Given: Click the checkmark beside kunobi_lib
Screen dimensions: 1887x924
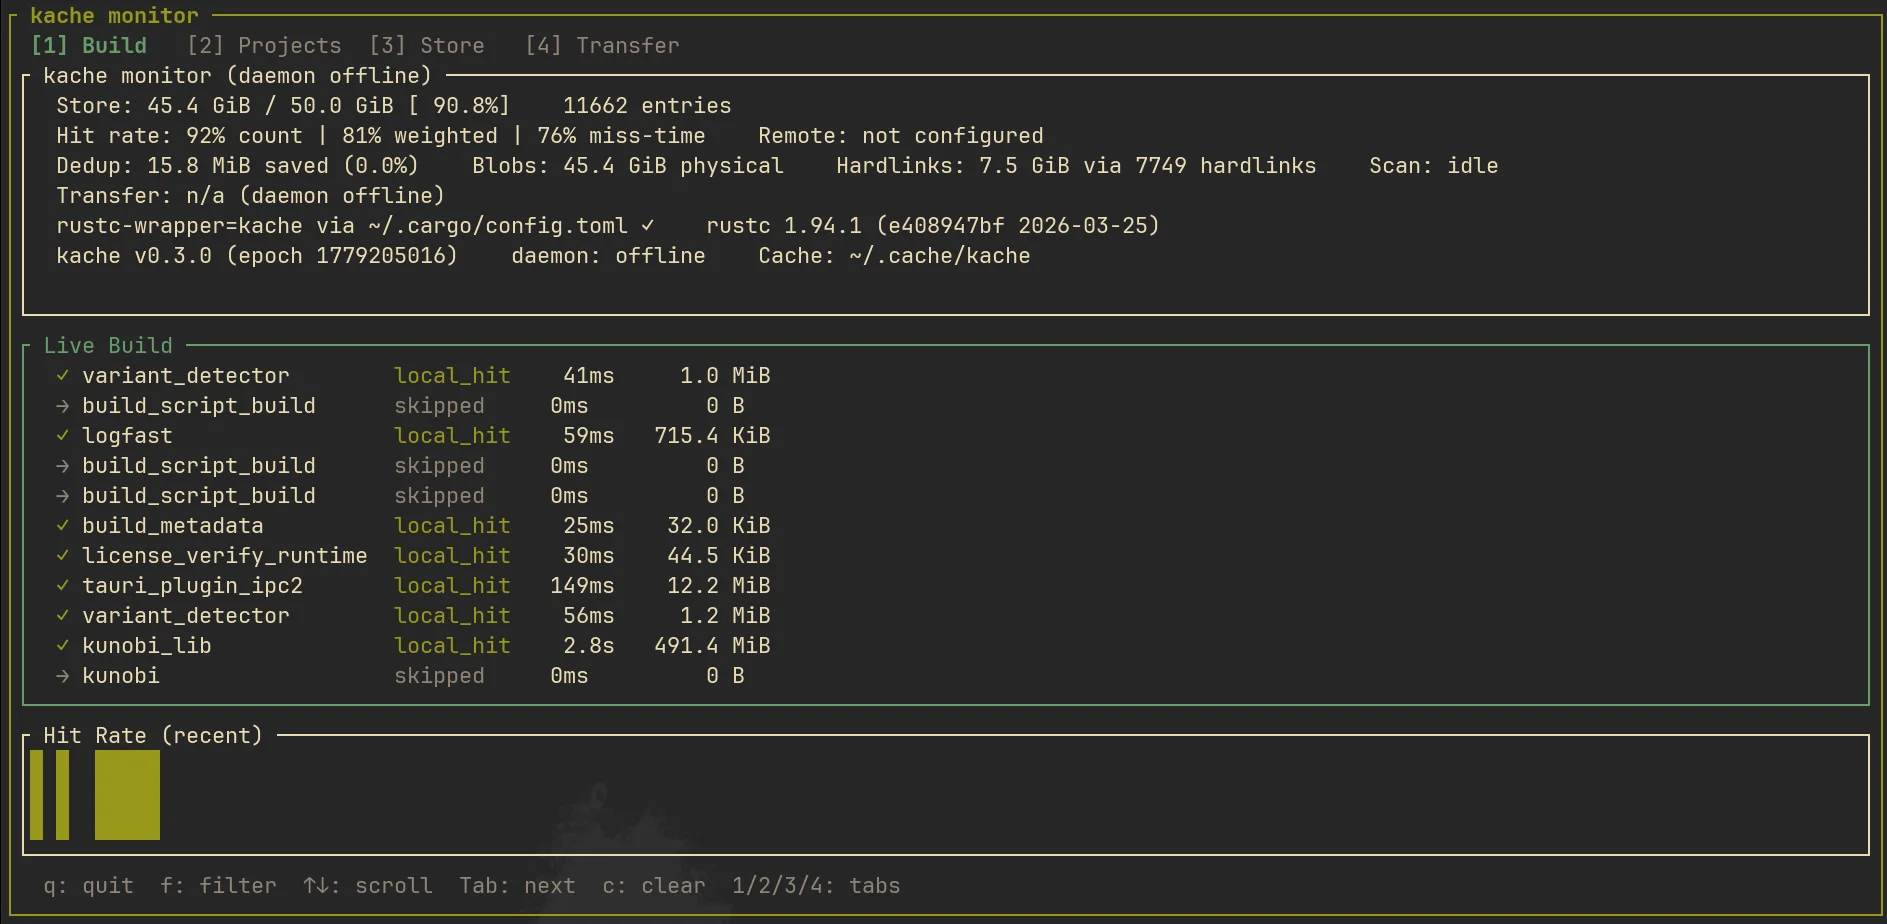Looking at the screenshot, I should [63, 646].
